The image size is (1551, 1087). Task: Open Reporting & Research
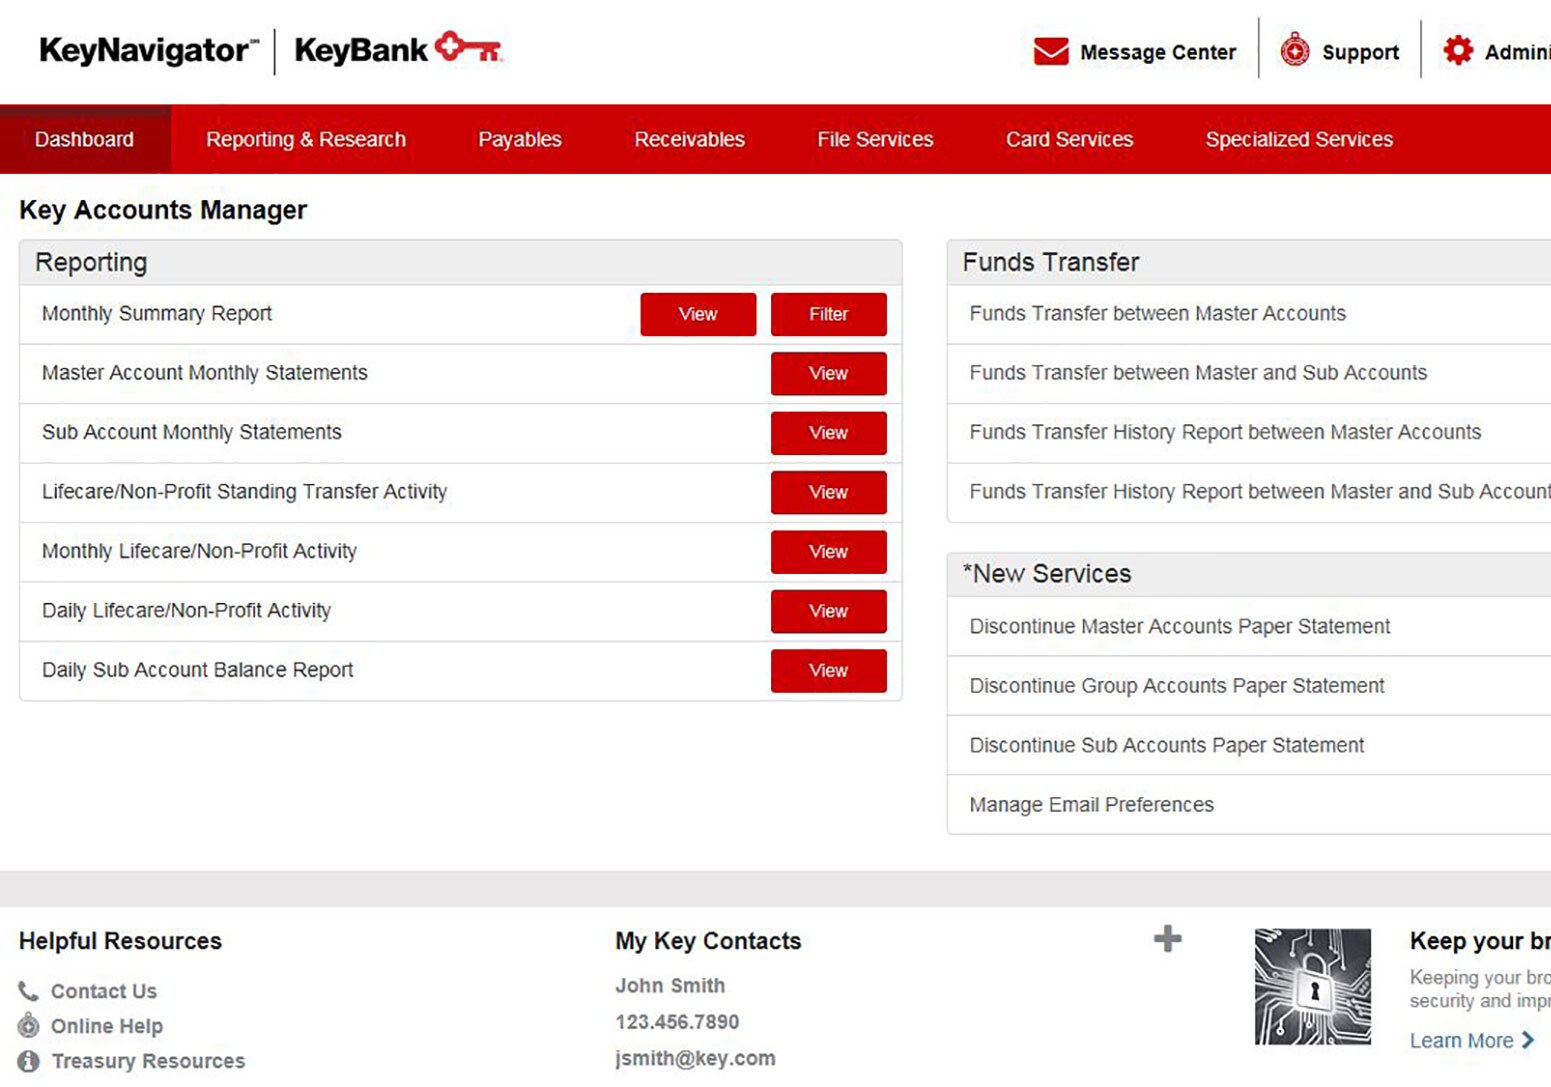[x=305, y=139]
